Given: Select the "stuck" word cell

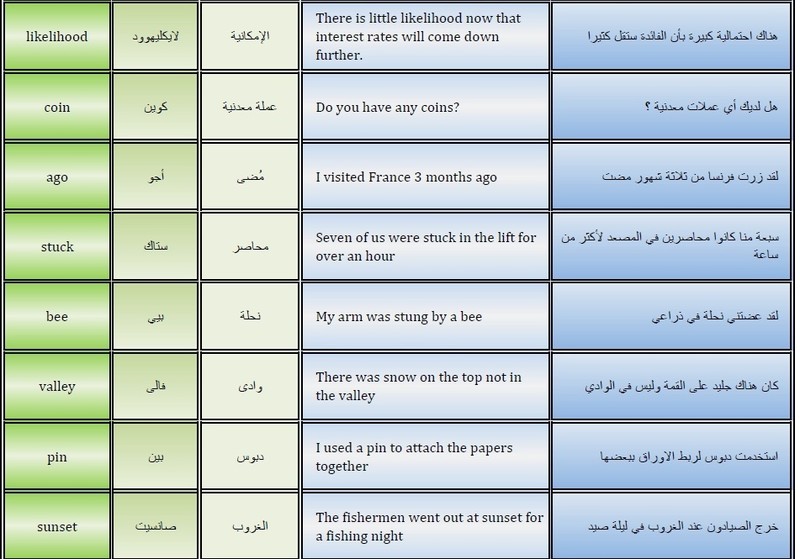Looking at the screenshot, I should pos(57,246).
